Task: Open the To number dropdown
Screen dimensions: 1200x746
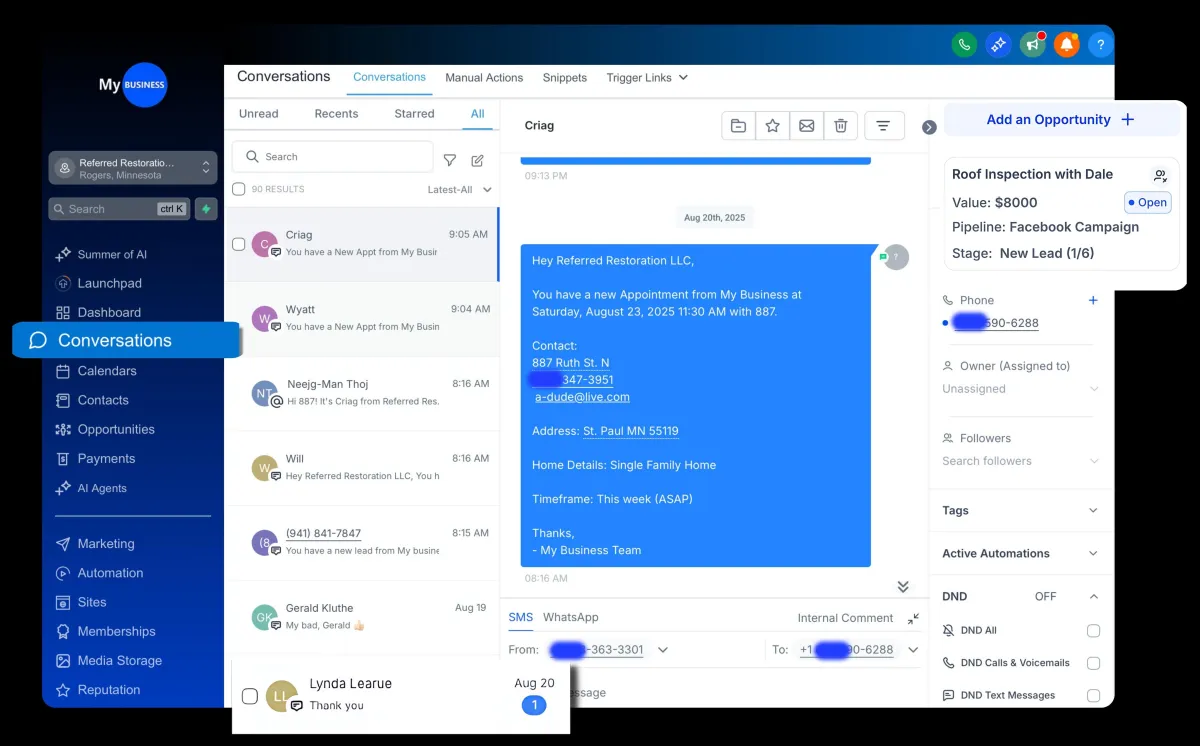Action: [912, 649]
